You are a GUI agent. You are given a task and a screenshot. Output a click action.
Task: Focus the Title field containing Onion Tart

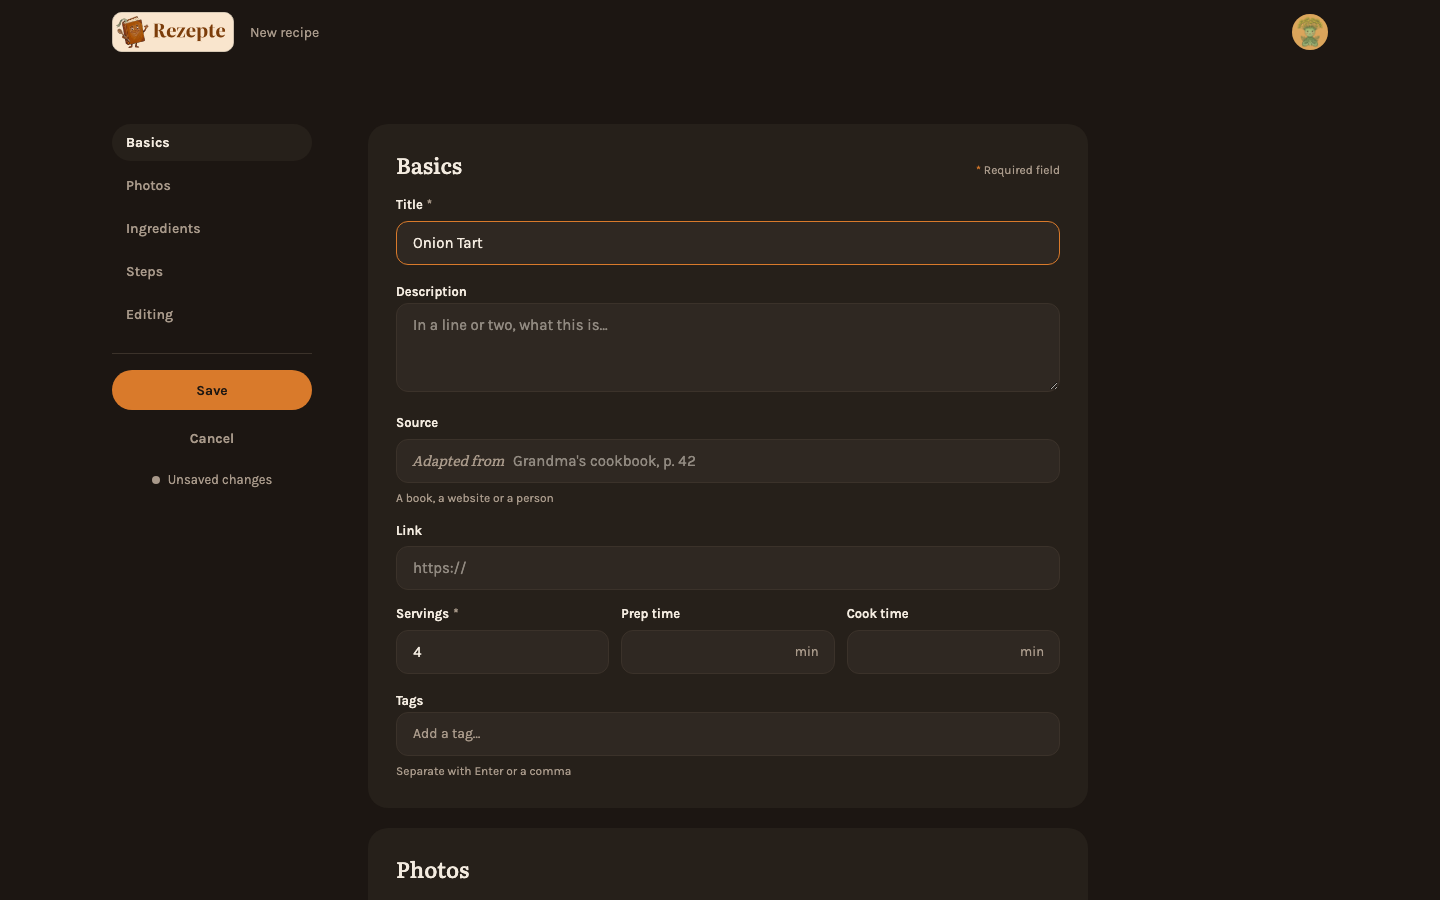pyautogui.click(x=728, y=243)
